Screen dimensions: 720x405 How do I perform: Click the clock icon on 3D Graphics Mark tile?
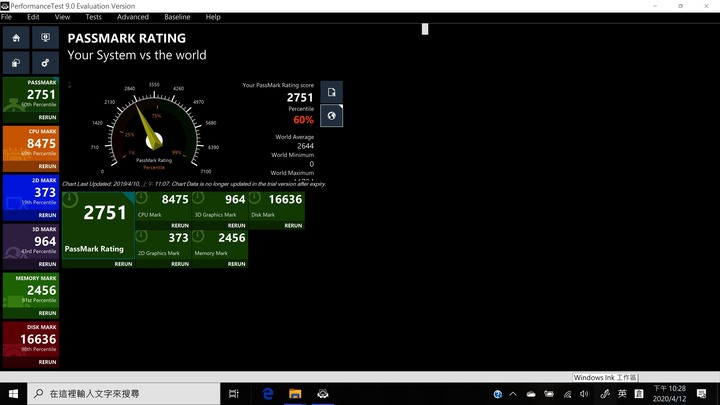point(198,198)
